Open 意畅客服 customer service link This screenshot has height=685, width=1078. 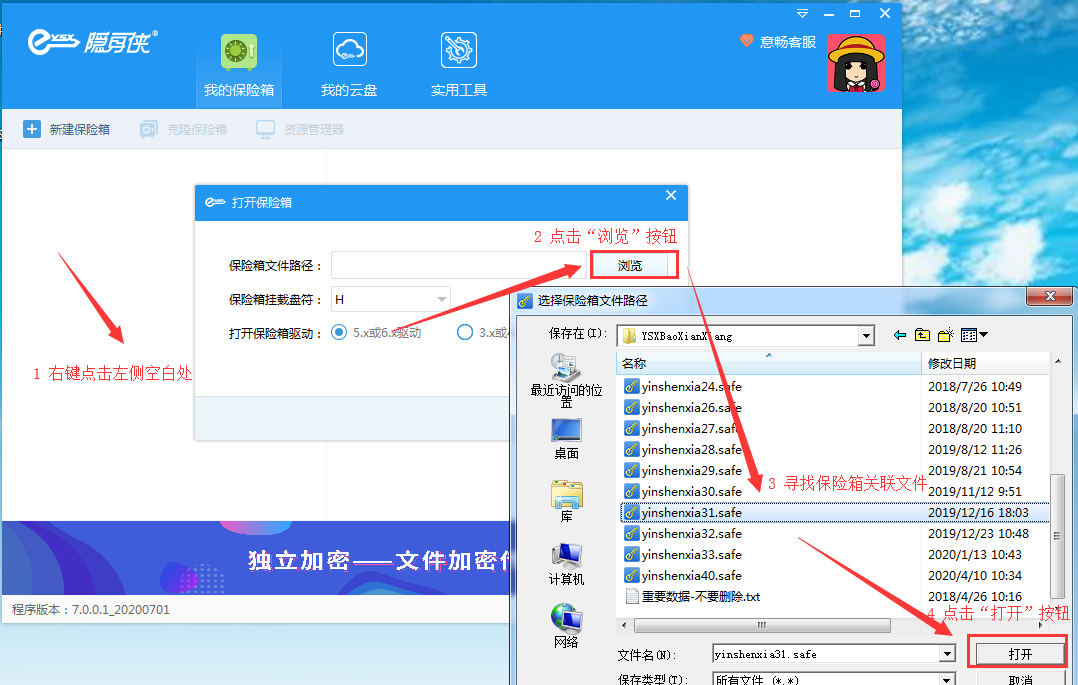(x=778, y=42)
